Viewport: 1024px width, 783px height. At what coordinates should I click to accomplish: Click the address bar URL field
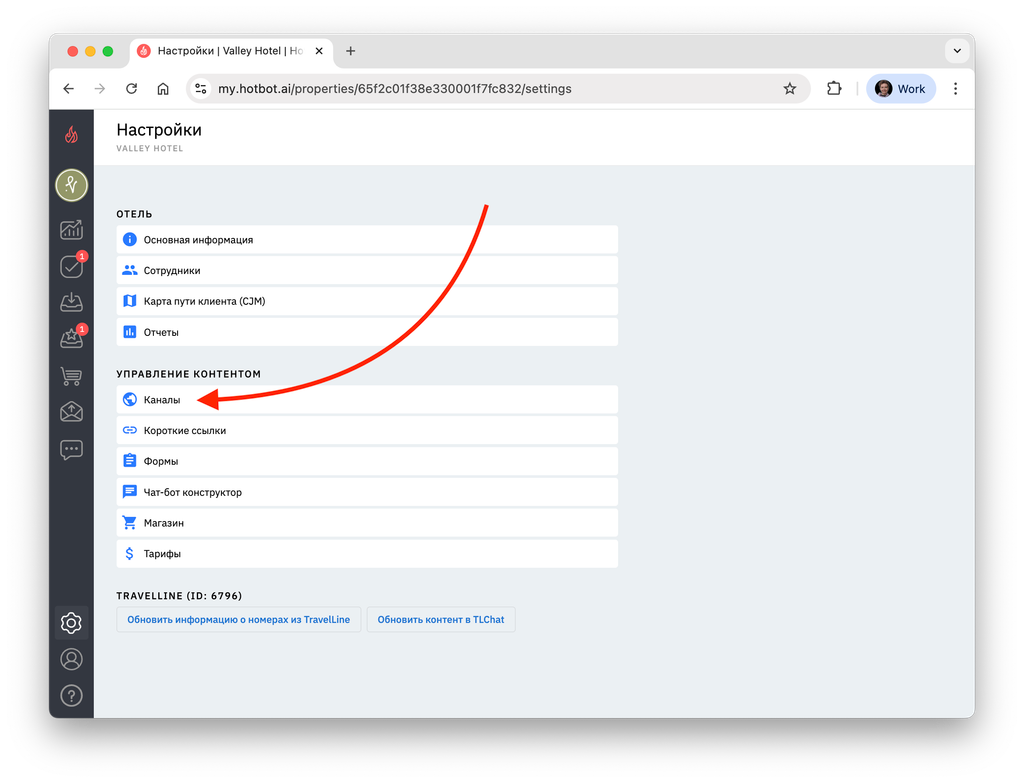(x=496, y=89)
